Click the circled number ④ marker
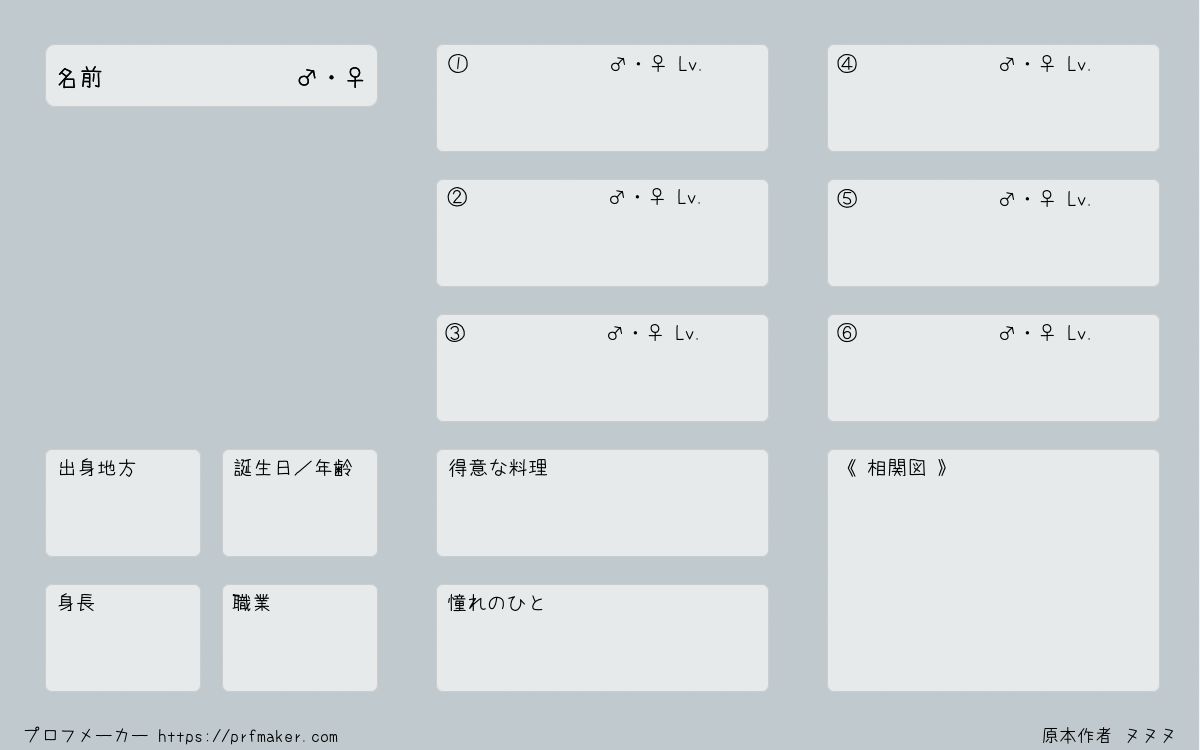The width and height of the screenshot is (1200, 750). tap(847, 65)
